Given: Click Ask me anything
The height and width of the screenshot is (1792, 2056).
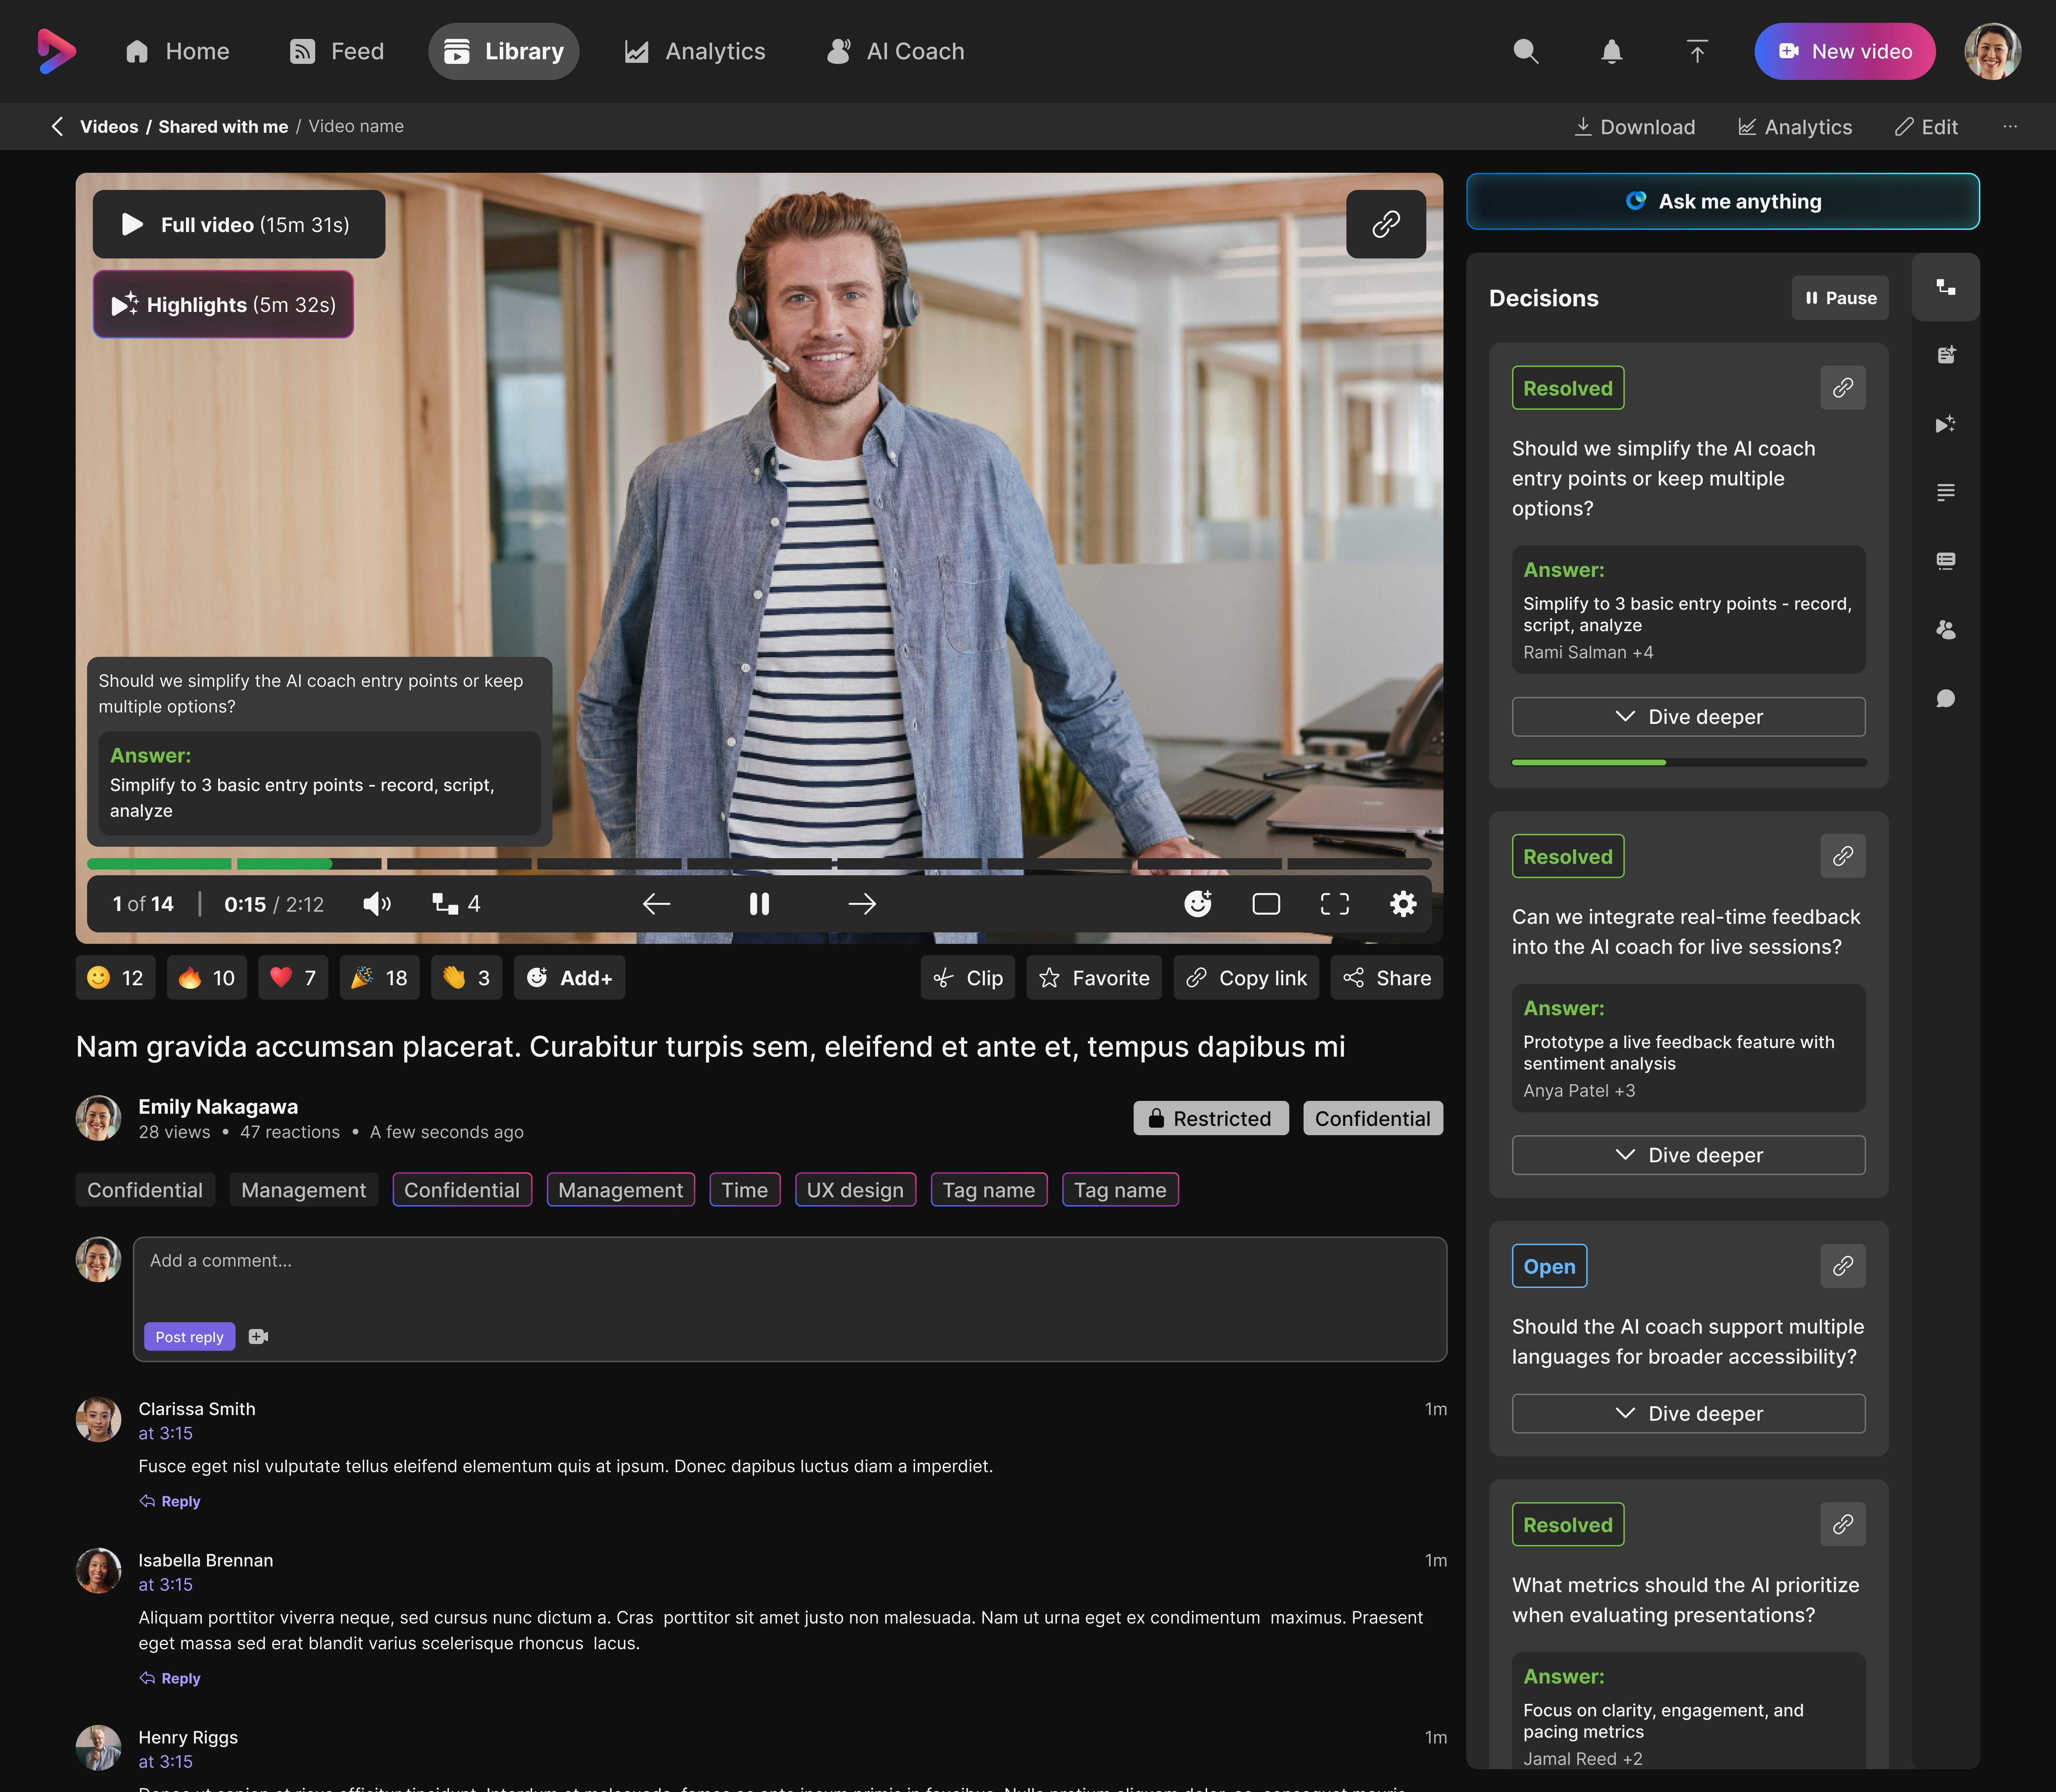Looking at the screenshot, I should pyautogui.click(x=1723, y=201).
